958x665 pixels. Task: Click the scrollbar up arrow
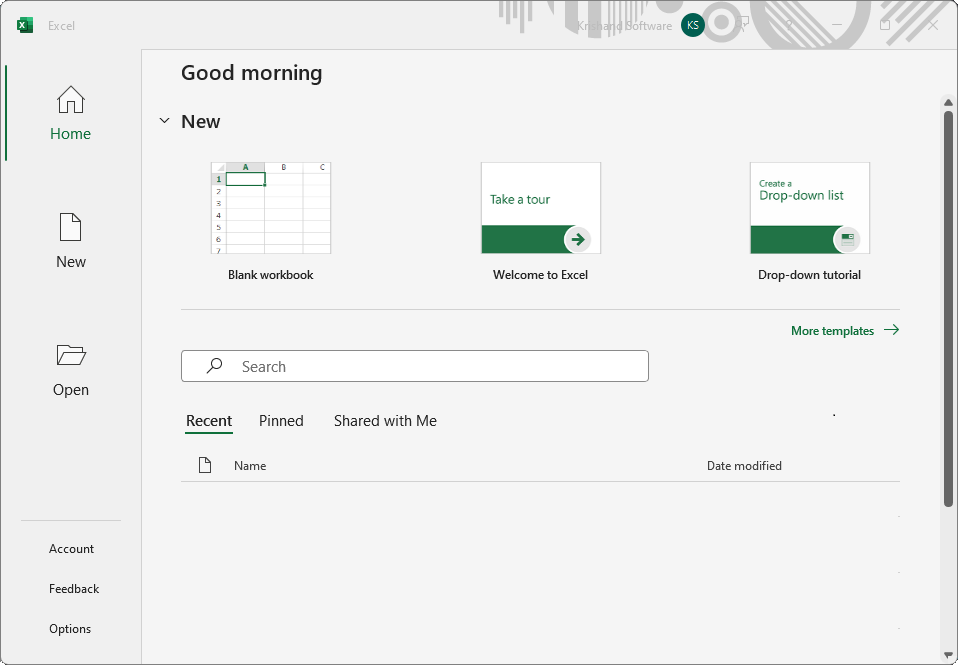[x=948, y=103]
